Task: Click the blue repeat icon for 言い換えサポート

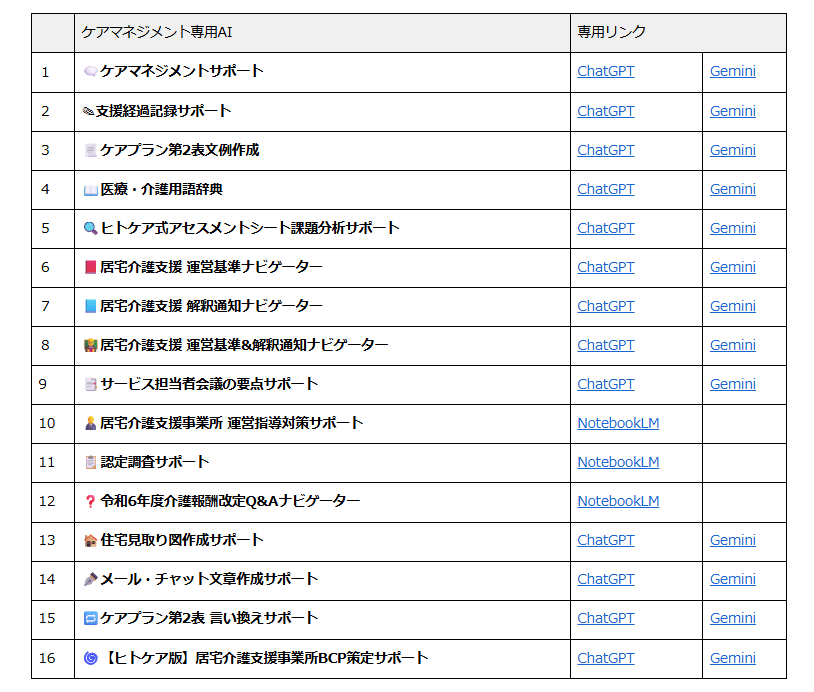Action: pos(90,618)
